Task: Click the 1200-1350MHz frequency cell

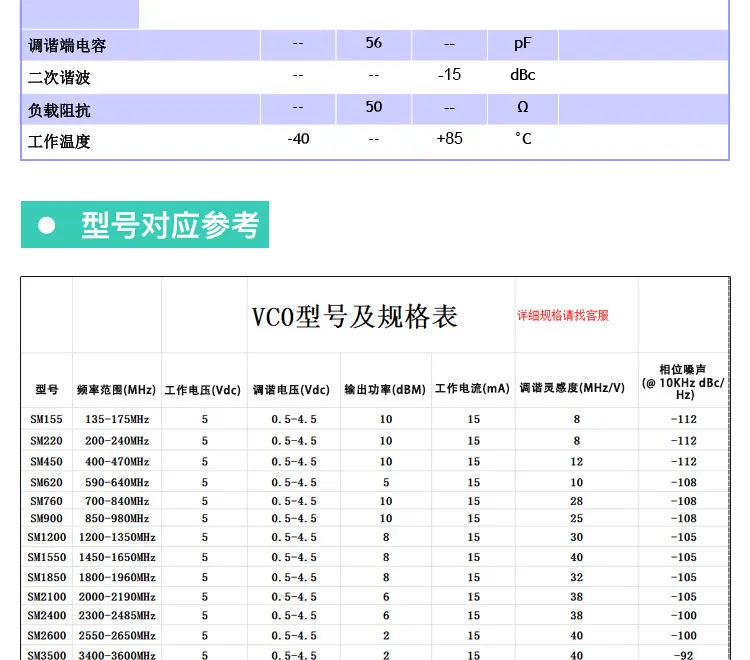Action: [117, 538]
